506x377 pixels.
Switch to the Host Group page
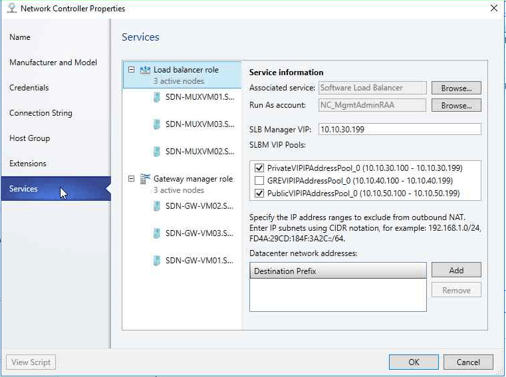coord(30,138)
